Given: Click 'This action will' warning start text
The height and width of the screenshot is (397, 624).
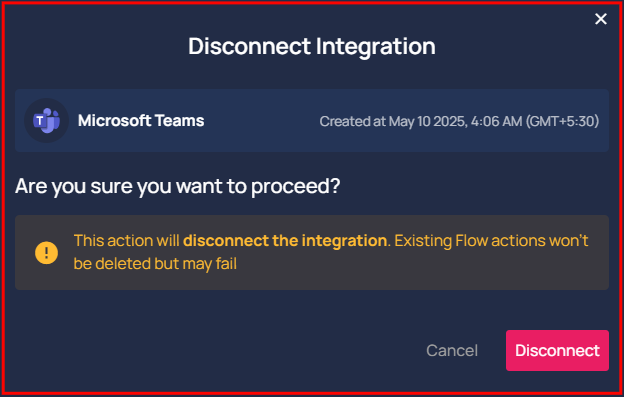Looking at the screenshot, I should tap(127, 241).
